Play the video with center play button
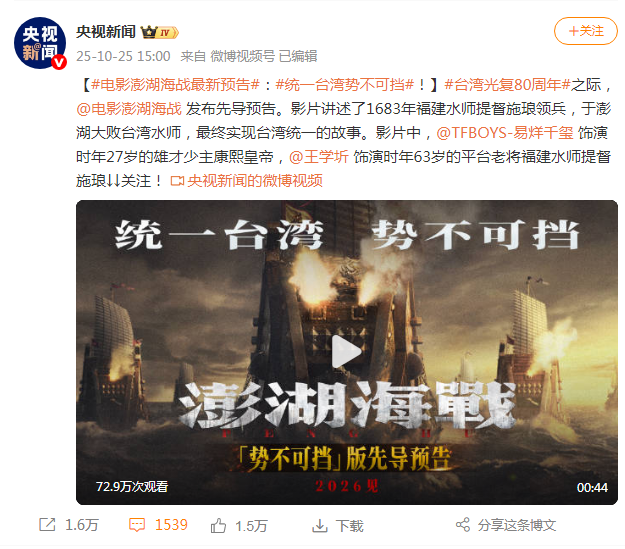Screen dimensions: 625x549 pos(346,352)
